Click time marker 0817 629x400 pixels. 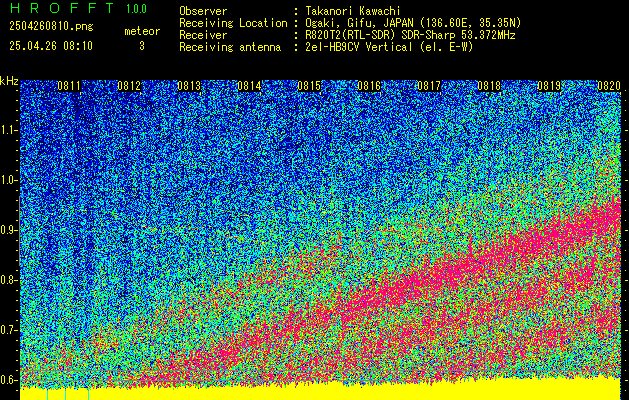coord(429,86)
